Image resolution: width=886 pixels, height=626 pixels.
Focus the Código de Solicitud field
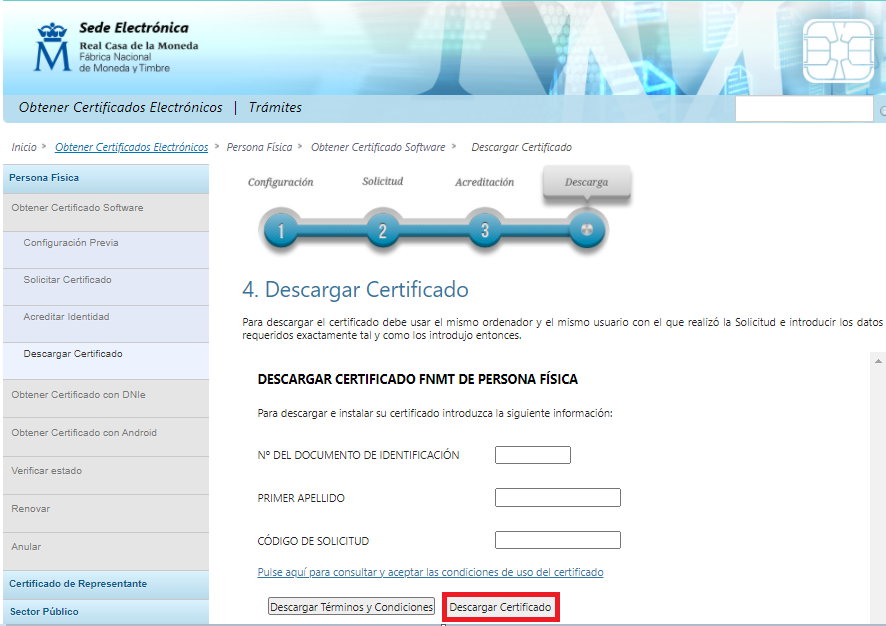[558, 540]
